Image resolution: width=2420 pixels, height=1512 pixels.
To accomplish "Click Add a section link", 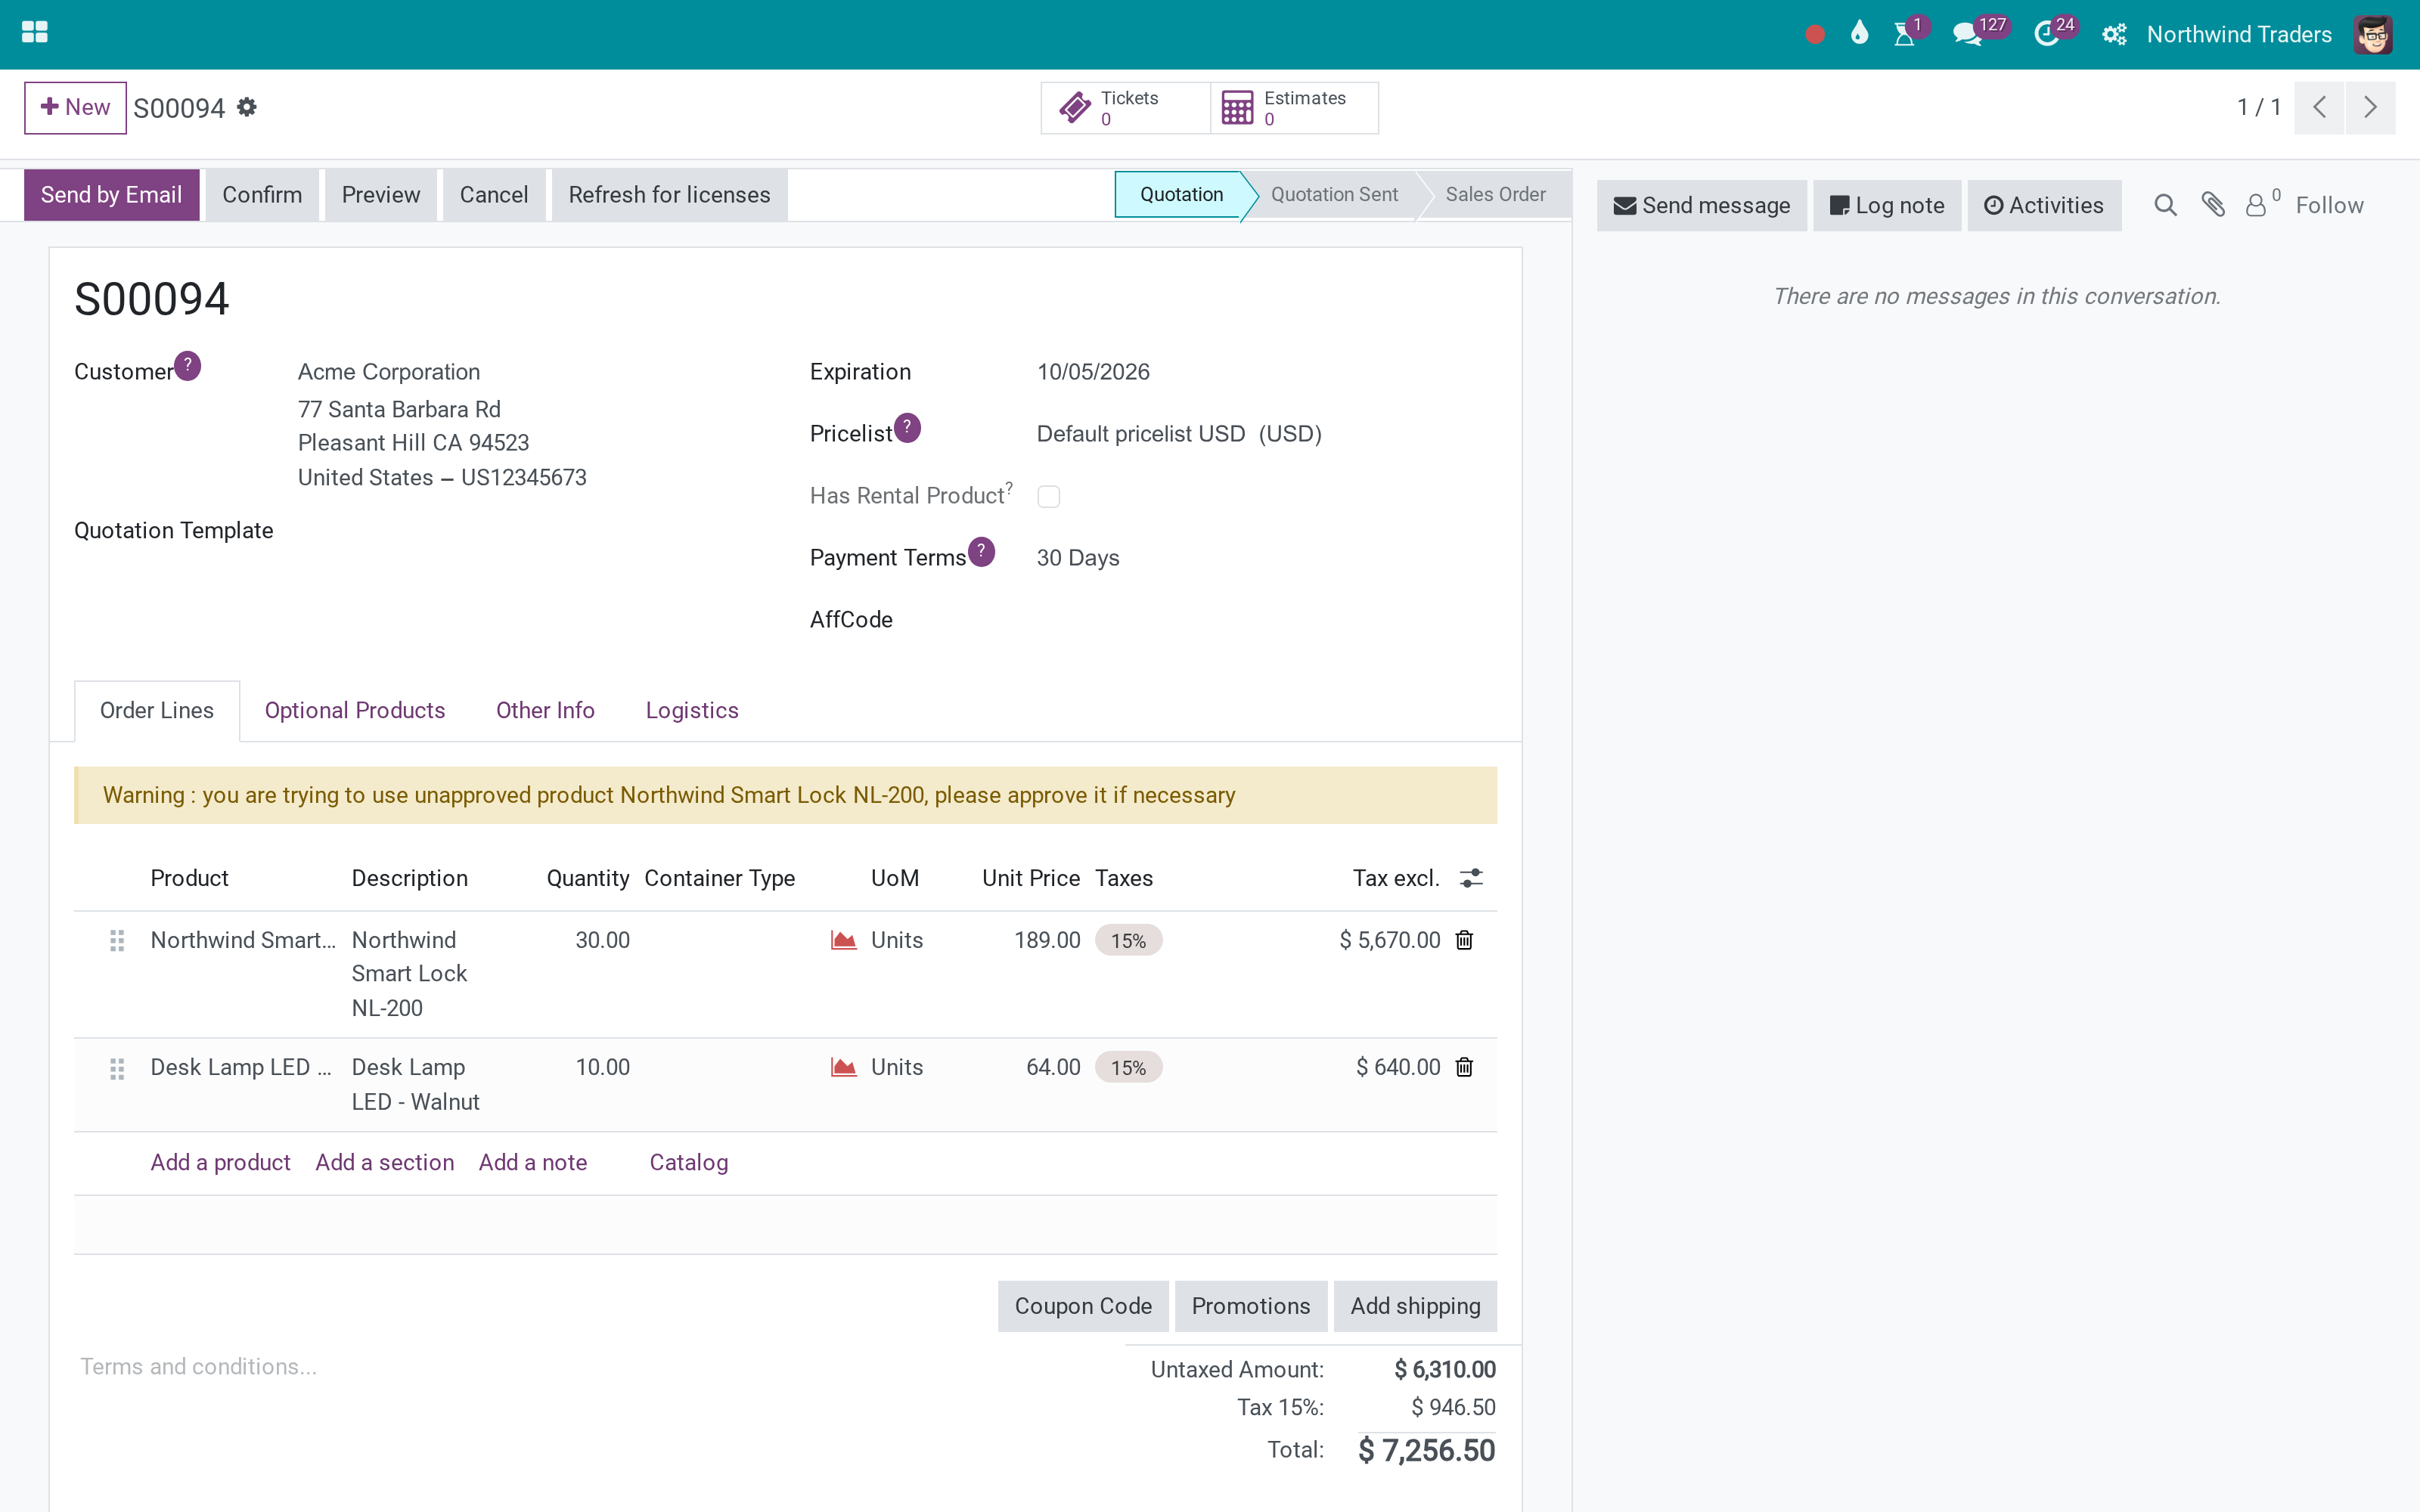I will coord(384,1162).
